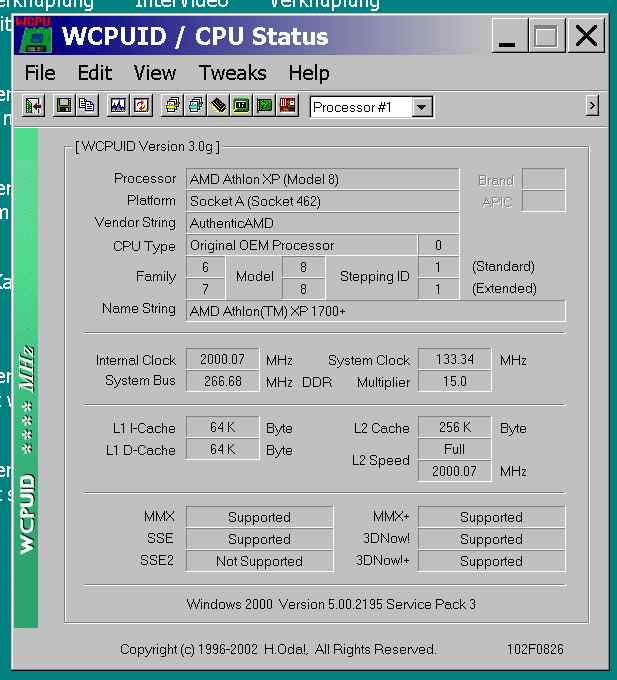Click 3DNow!+ 'Supported' field

(x=491, y=561)
